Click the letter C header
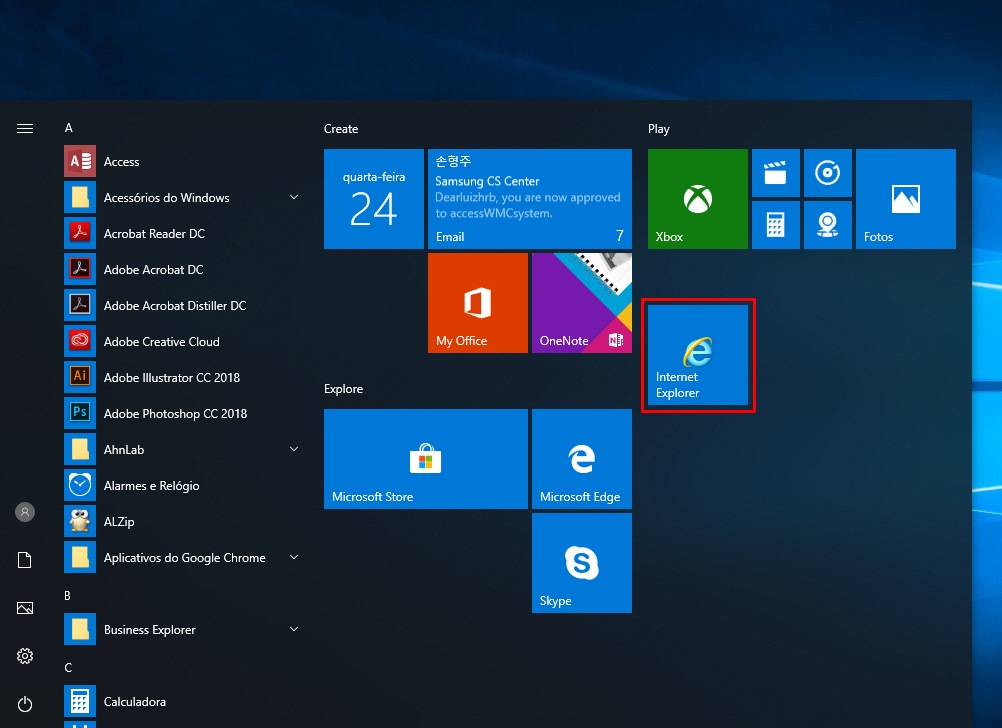Screen dimensions: 1002x728 click(68, 668)
